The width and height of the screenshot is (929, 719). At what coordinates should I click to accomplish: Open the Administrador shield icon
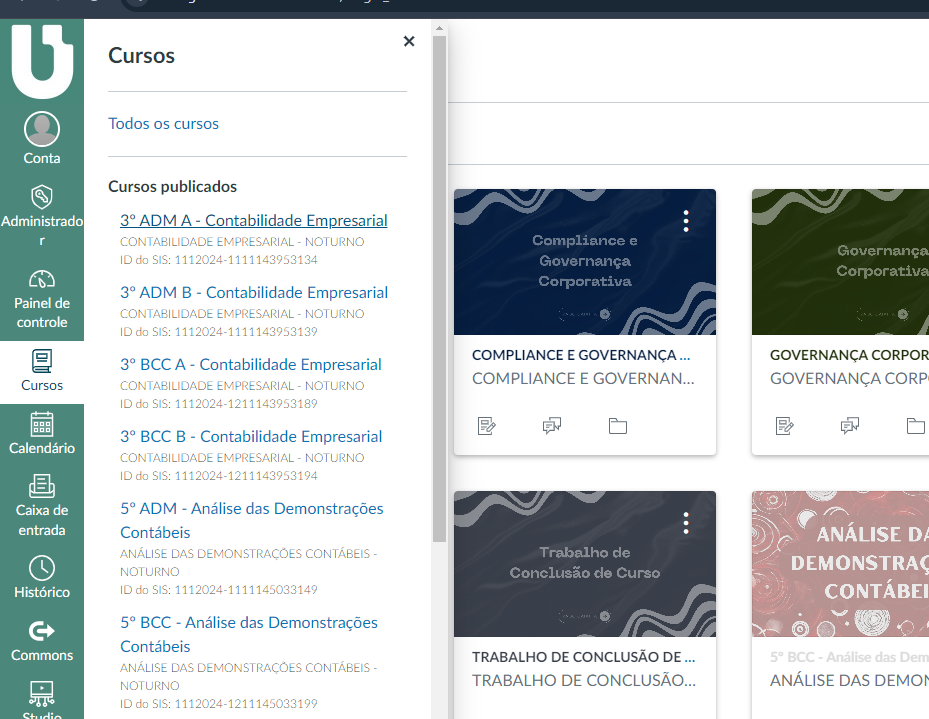42,196
